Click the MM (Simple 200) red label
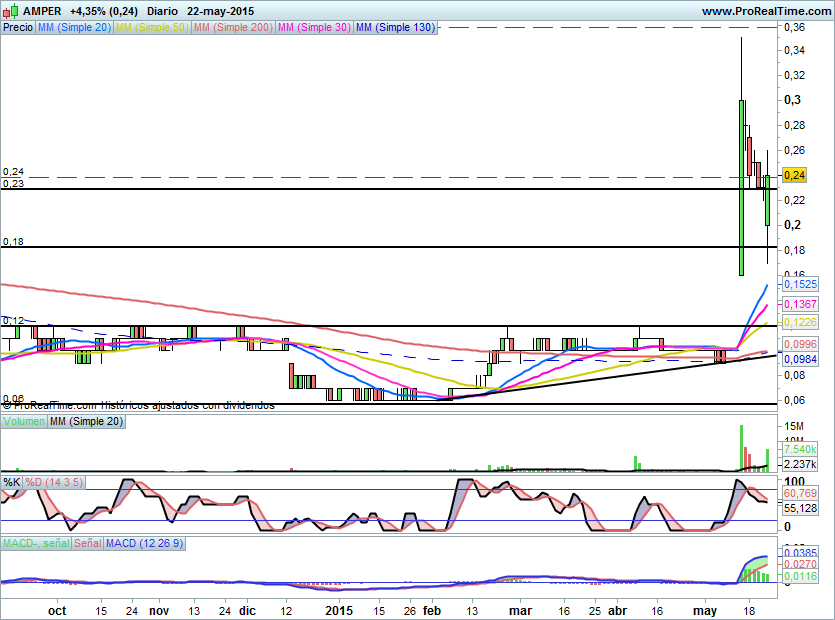Viewport: 835px width, 620px height. point(231,28)
